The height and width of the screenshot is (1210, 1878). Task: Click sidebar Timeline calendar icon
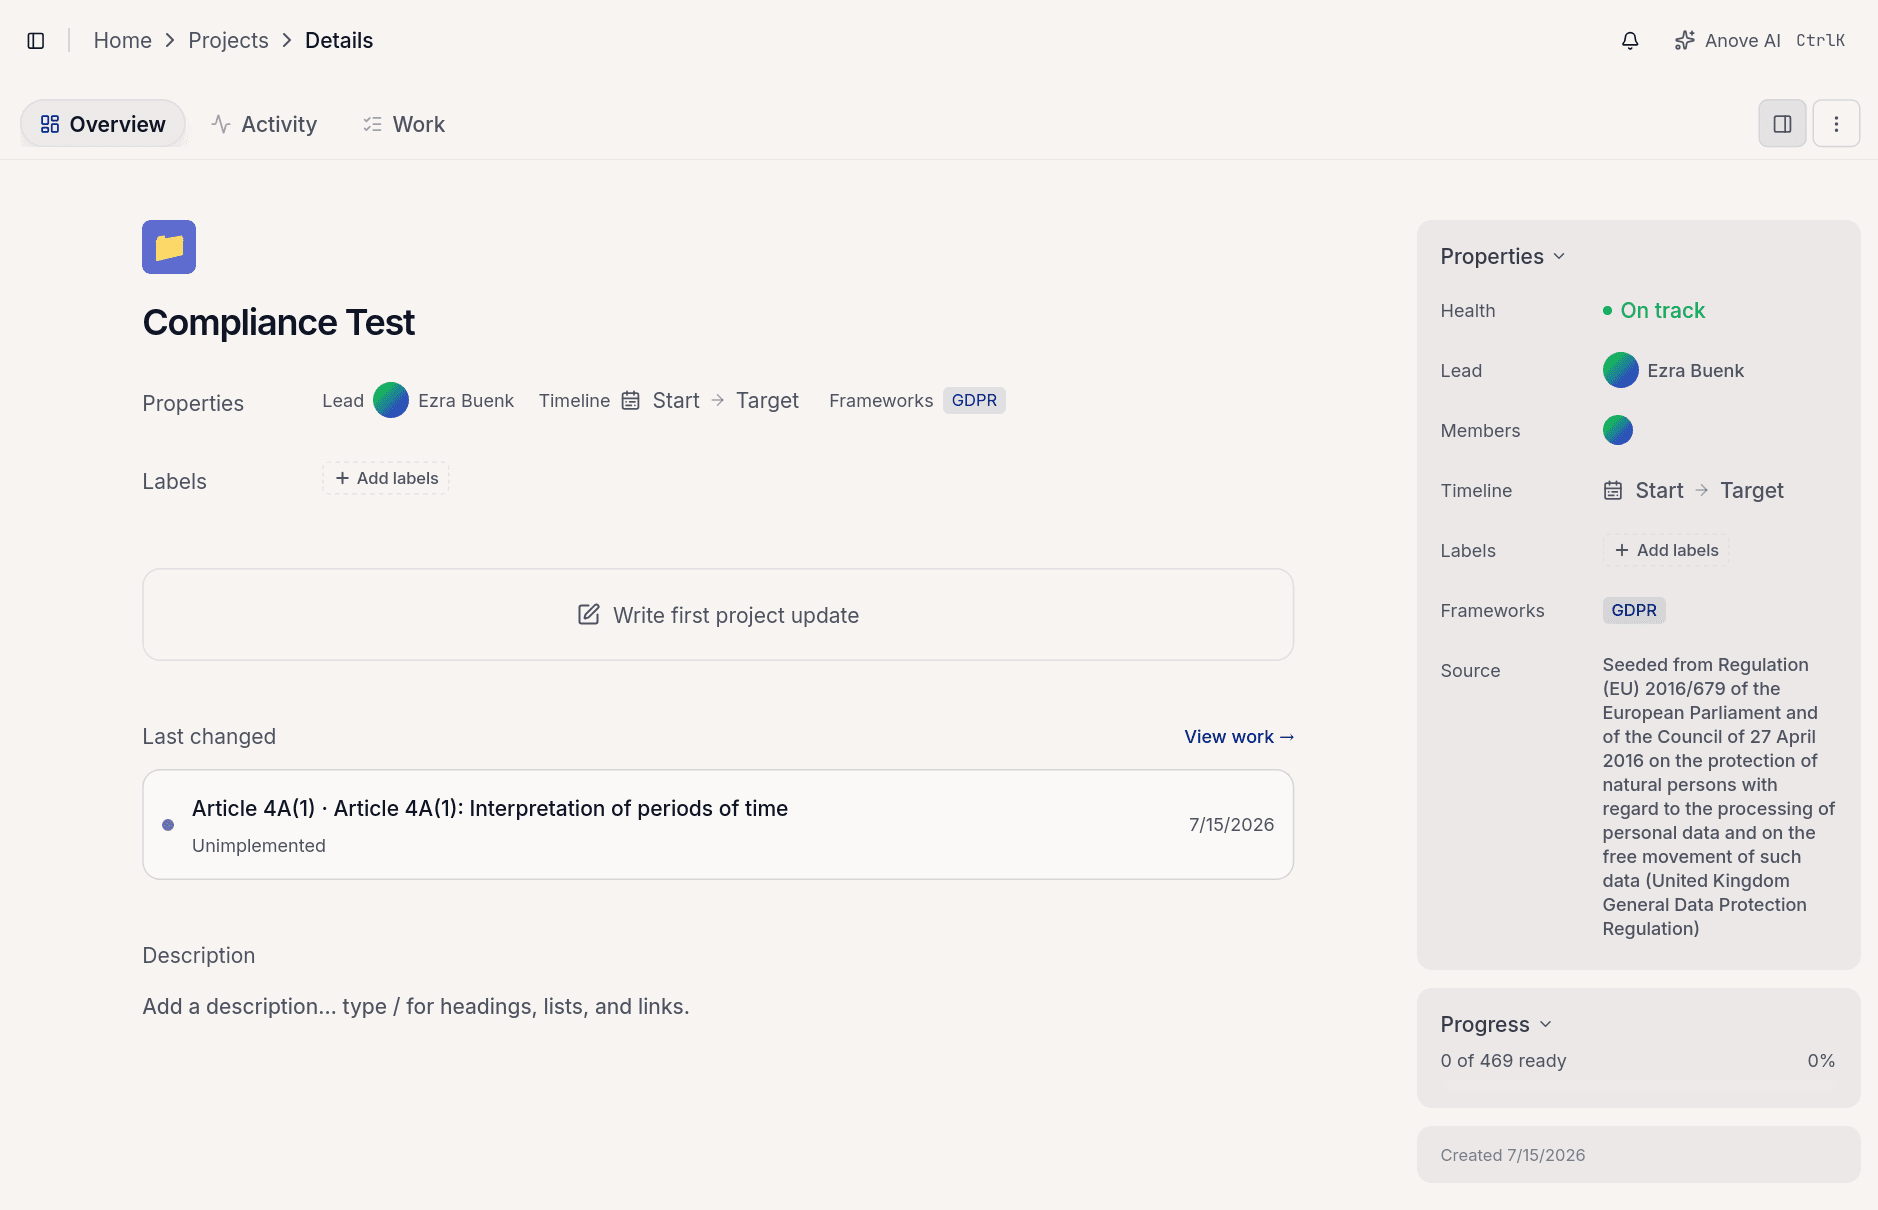(x=1613, y=491)
